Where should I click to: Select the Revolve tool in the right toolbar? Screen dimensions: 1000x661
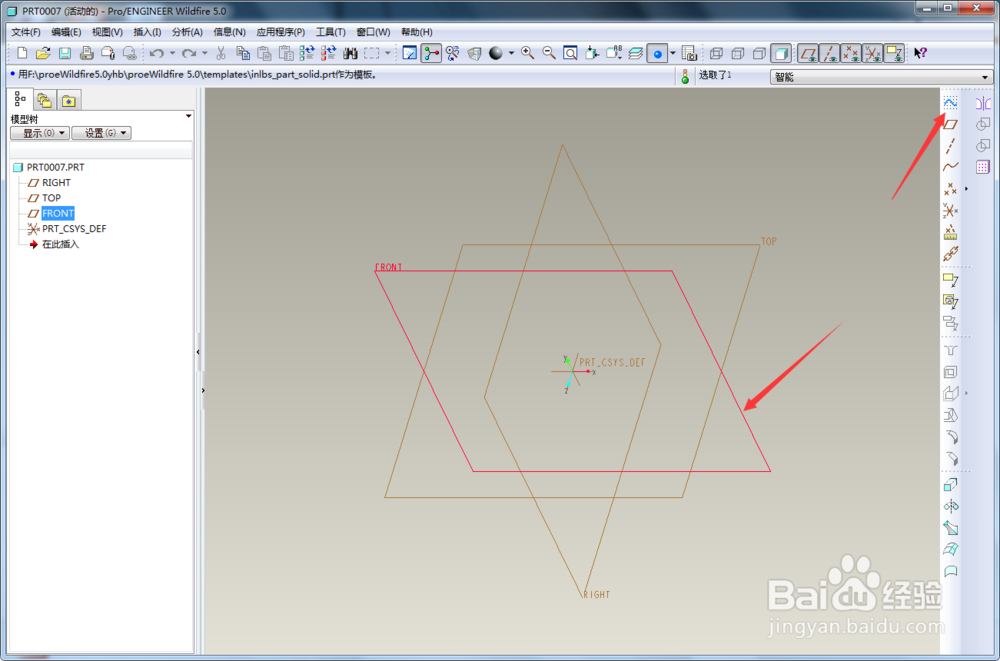pyautogui.click(x=950, y=507)
